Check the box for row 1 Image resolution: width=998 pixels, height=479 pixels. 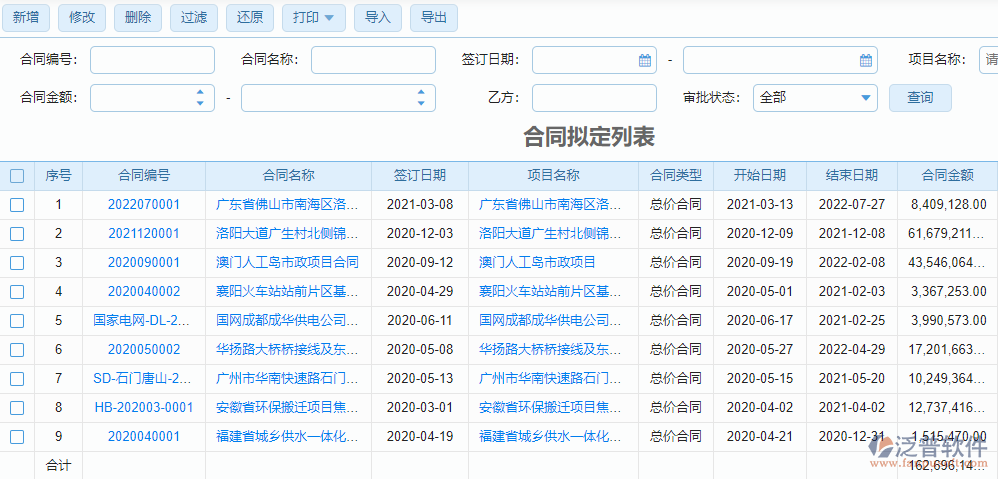click(x=17, y=205)
